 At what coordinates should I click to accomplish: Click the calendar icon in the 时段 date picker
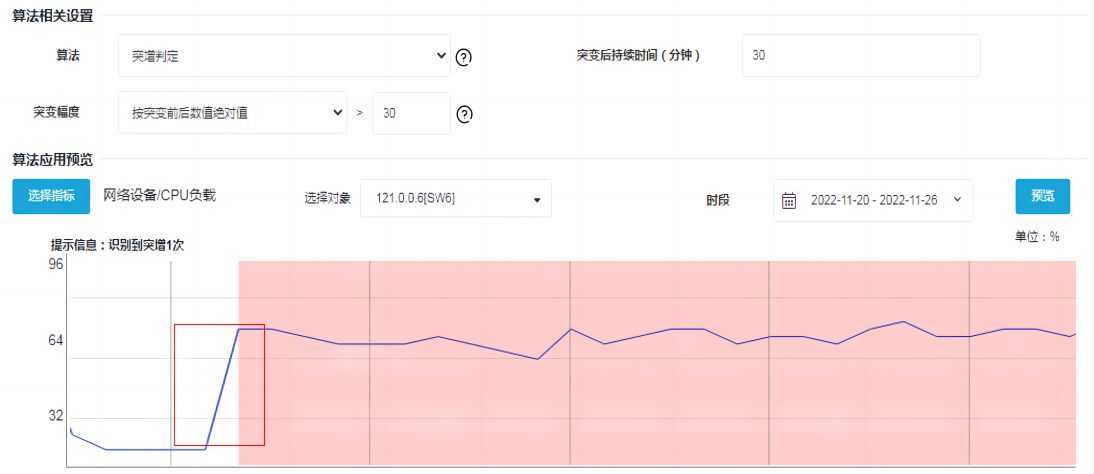[x=789, y=200]
